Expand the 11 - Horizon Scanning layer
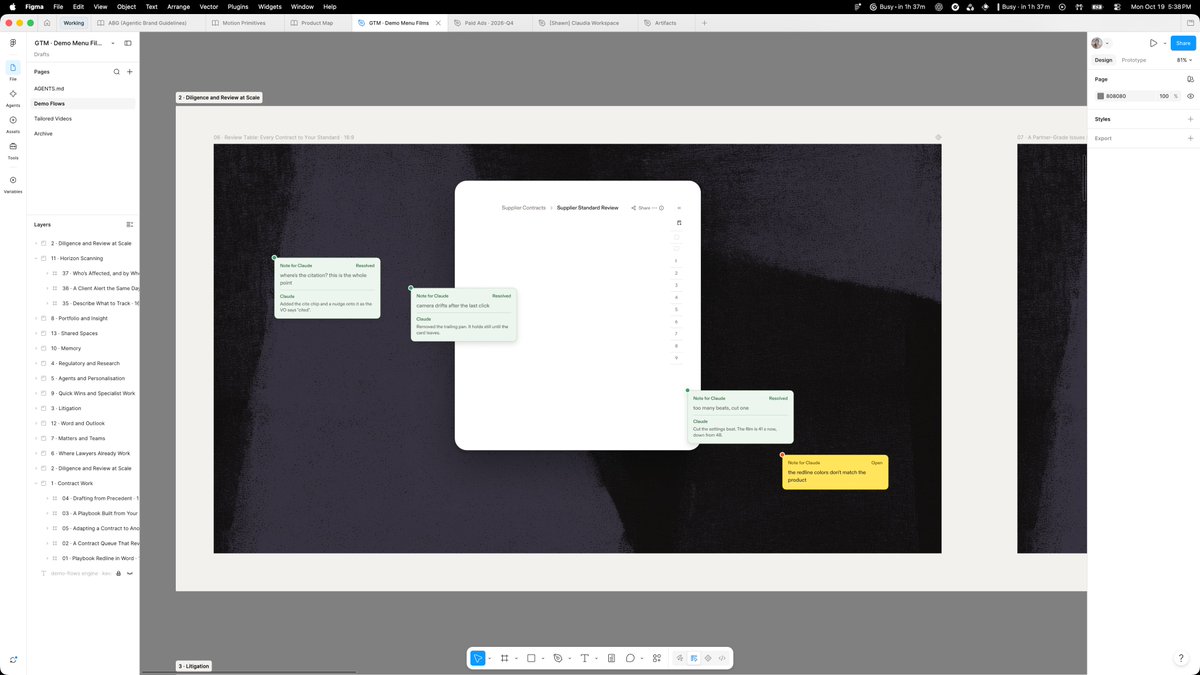The width and height of the screenshot is (1200, 675). 36,258
